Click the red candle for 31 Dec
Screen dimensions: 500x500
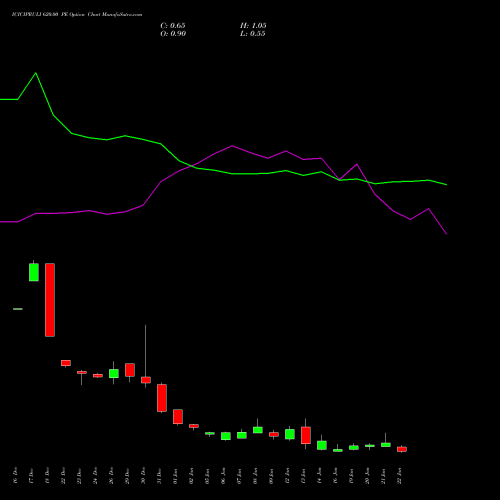[x=162, y=398]
